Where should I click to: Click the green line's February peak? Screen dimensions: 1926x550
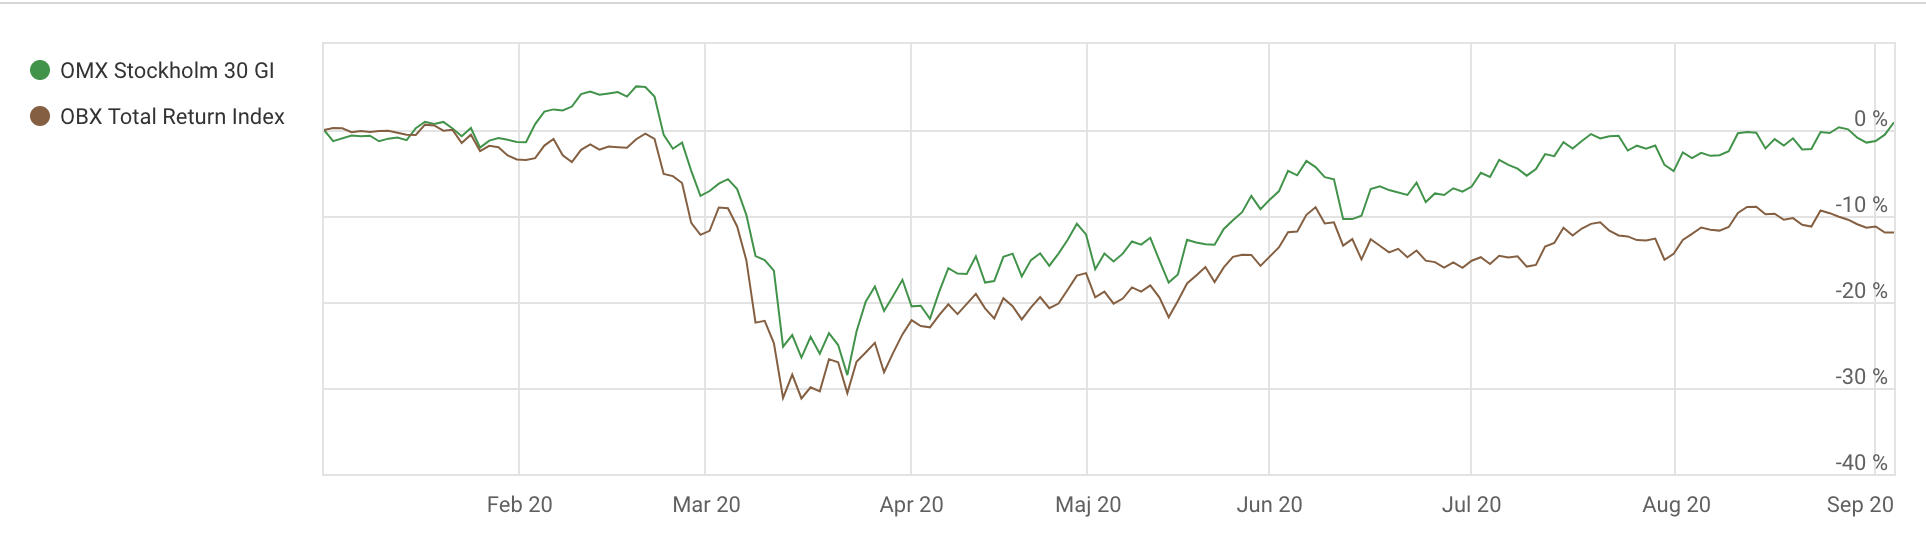639,87
